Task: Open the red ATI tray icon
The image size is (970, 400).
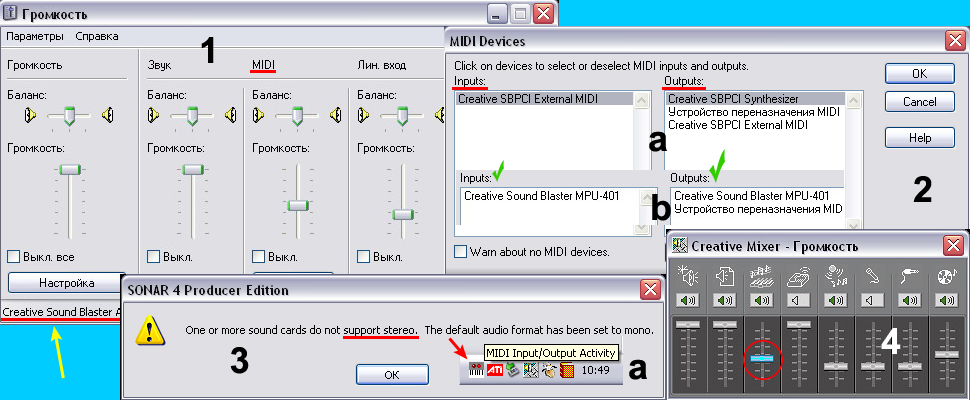Action: [494, 371]
